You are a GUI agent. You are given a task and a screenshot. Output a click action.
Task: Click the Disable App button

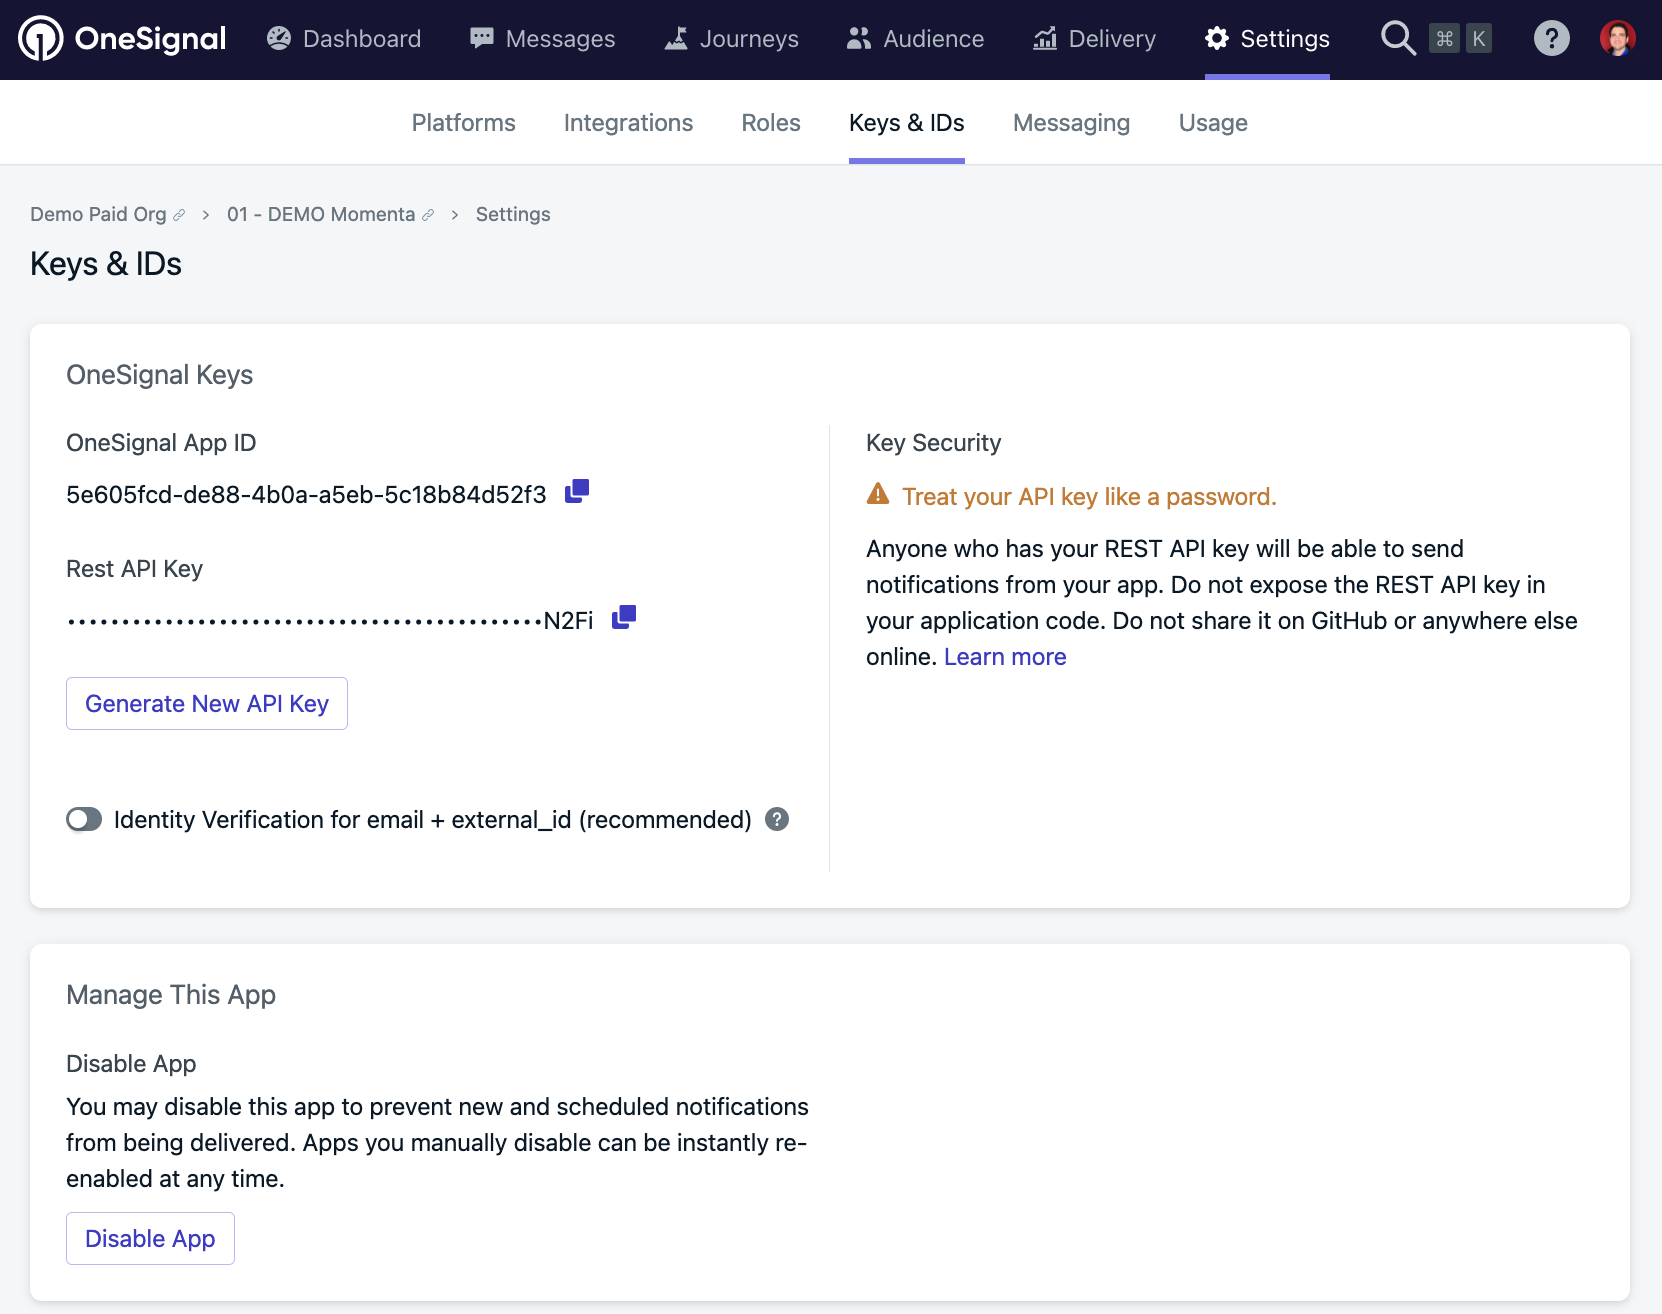[x=150, y=1238]
